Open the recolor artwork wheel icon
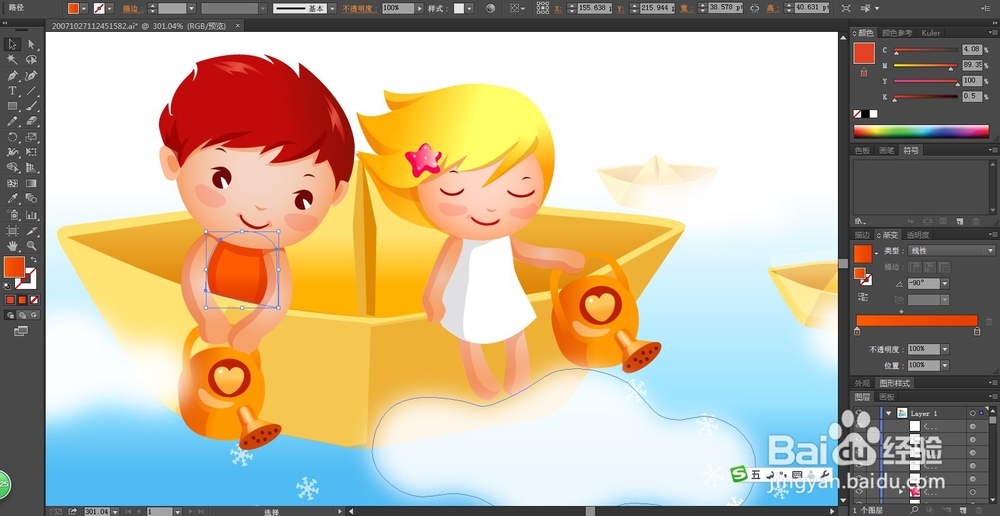Screen dimensions: 1000x516 490,8
